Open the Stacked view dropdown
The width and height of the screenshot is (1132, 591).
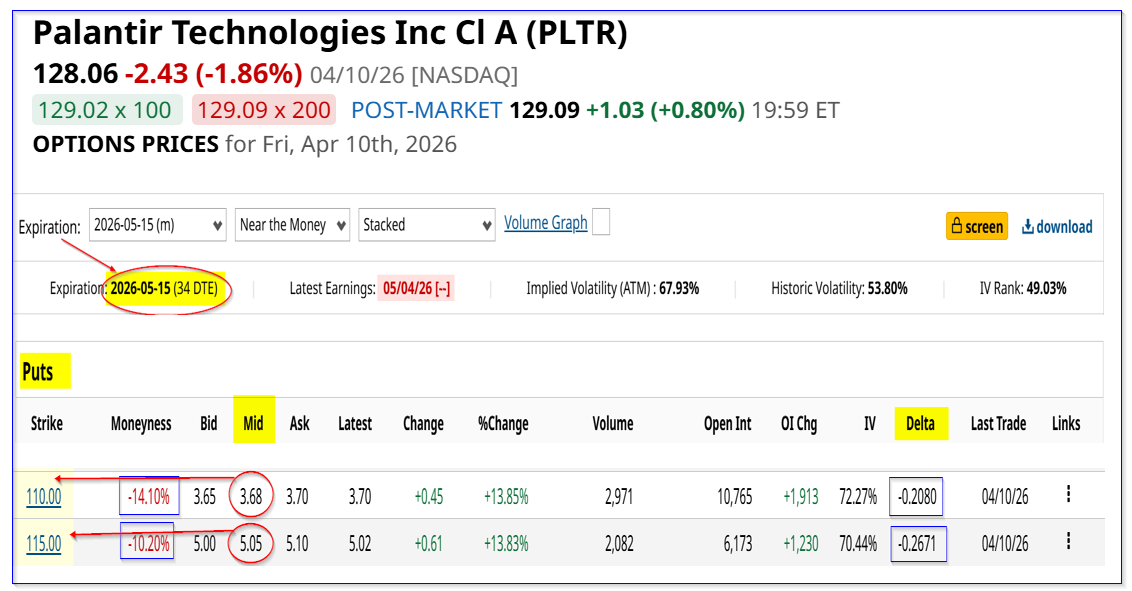(x=427, y=225)
